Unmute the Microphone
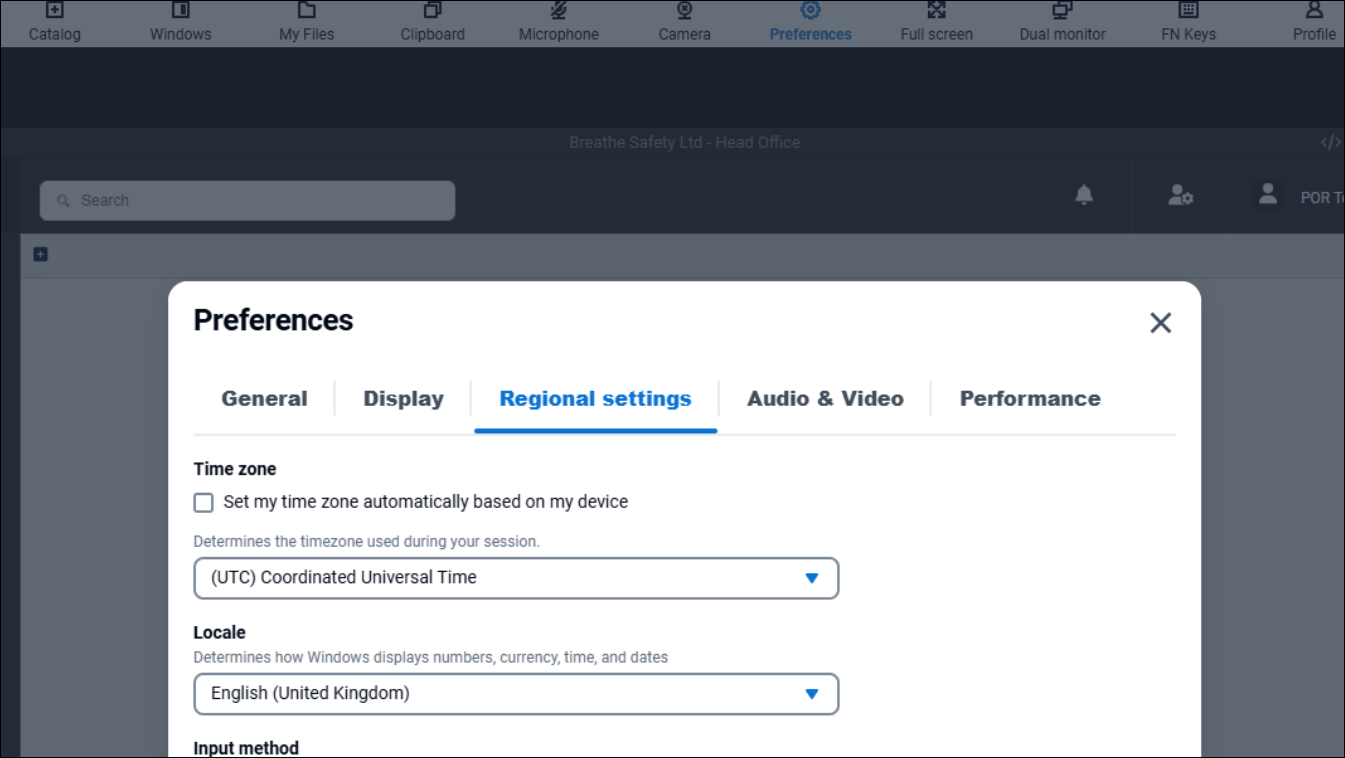The width and height of the screenshot is (1345, 758). click(558, 20)
